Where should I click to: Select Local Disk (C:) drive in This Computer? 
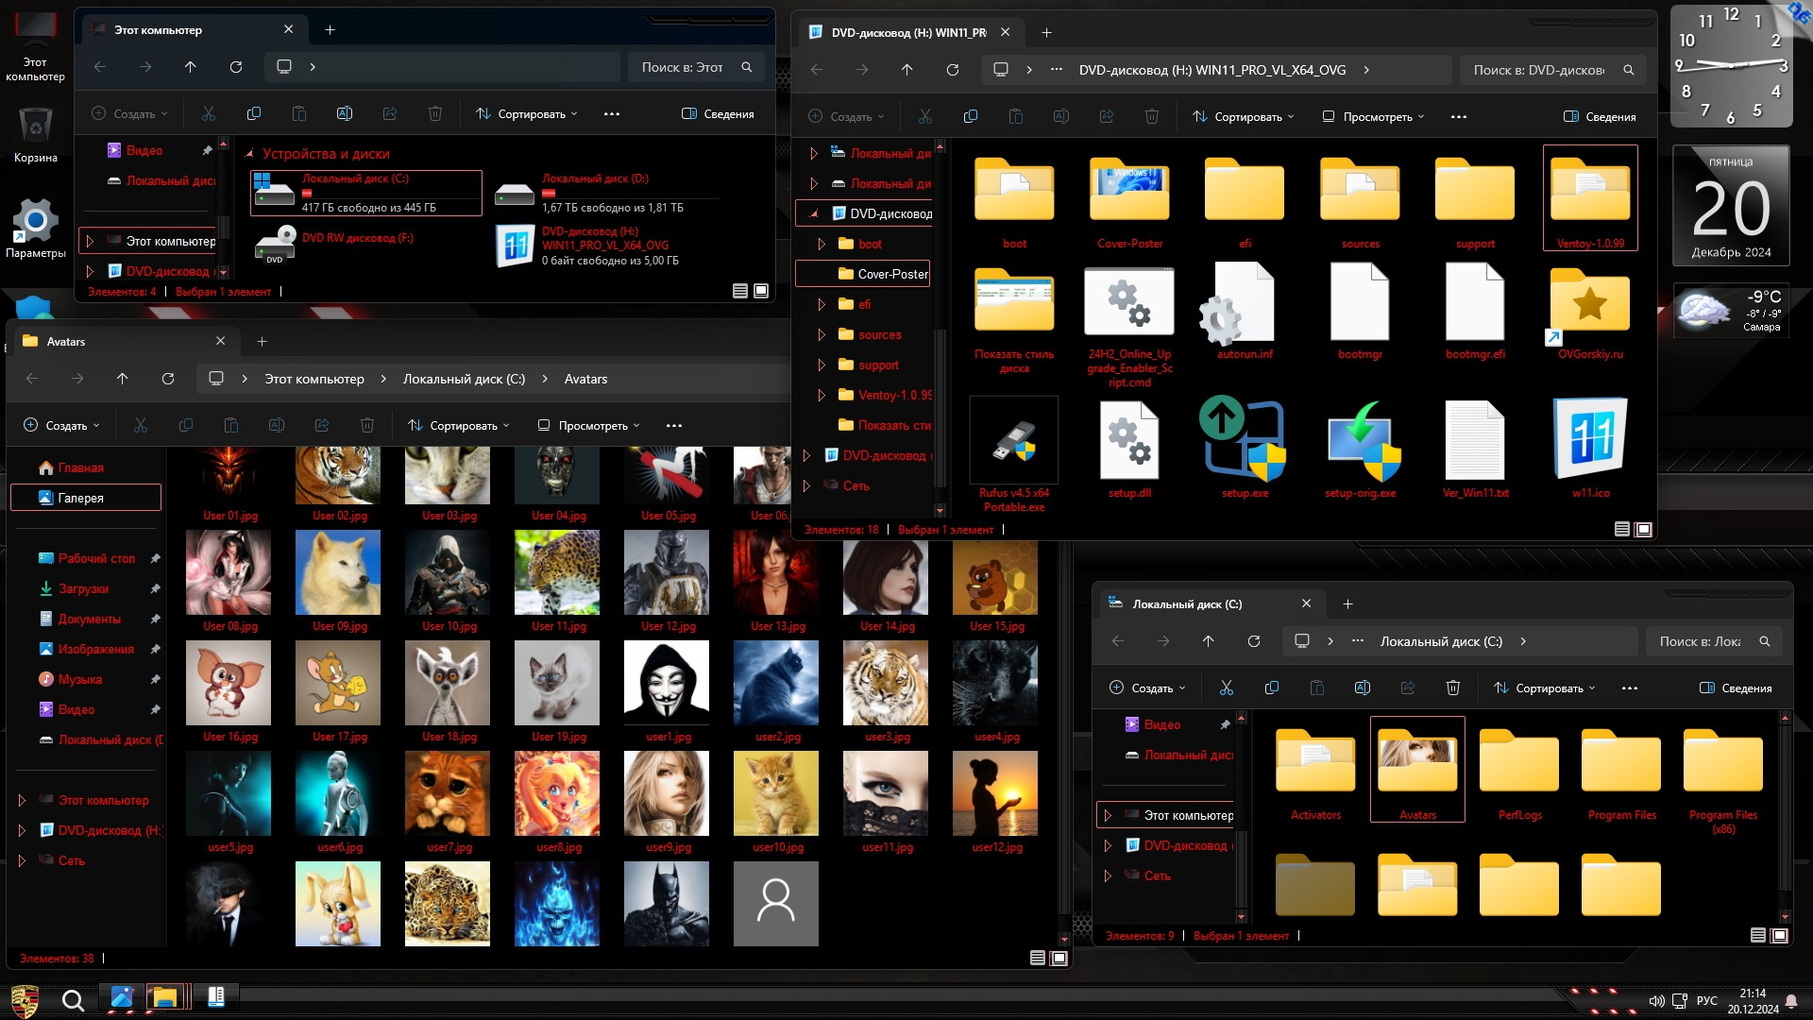(x=366, y=193)
